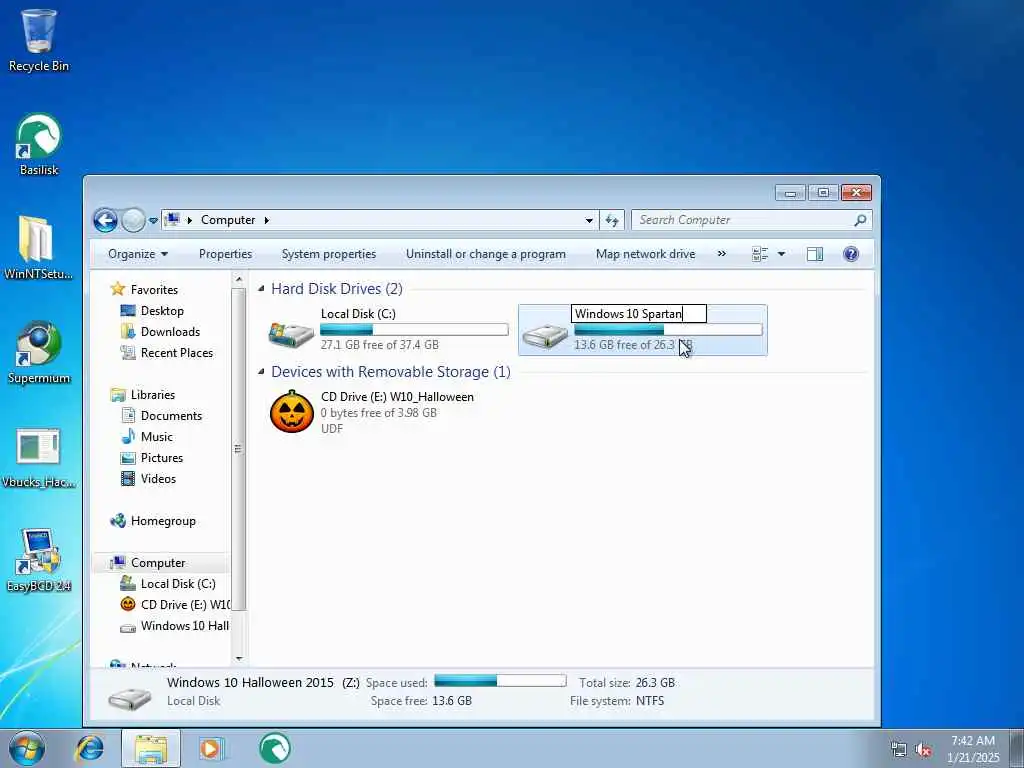Click the Z: drive capacity bar
1024x768 pixels.
[x=668, y=330]
